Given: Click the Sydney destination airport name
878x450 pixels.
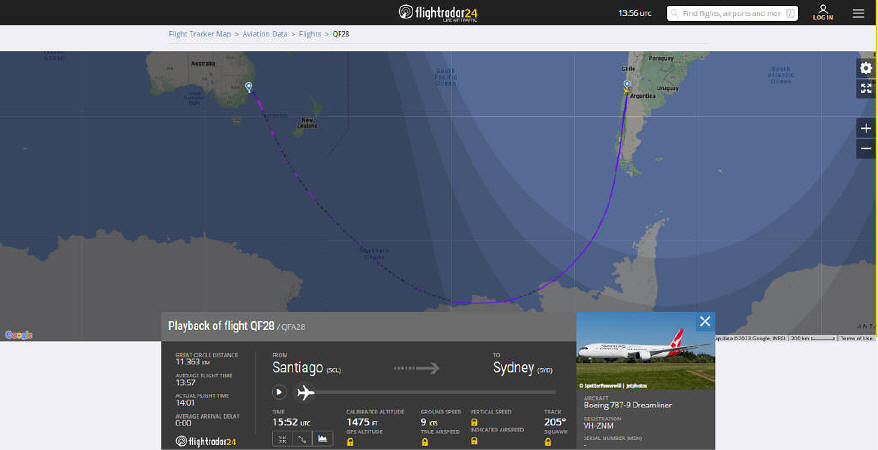Looking at the screenshot, I should [x=513, y=368].
